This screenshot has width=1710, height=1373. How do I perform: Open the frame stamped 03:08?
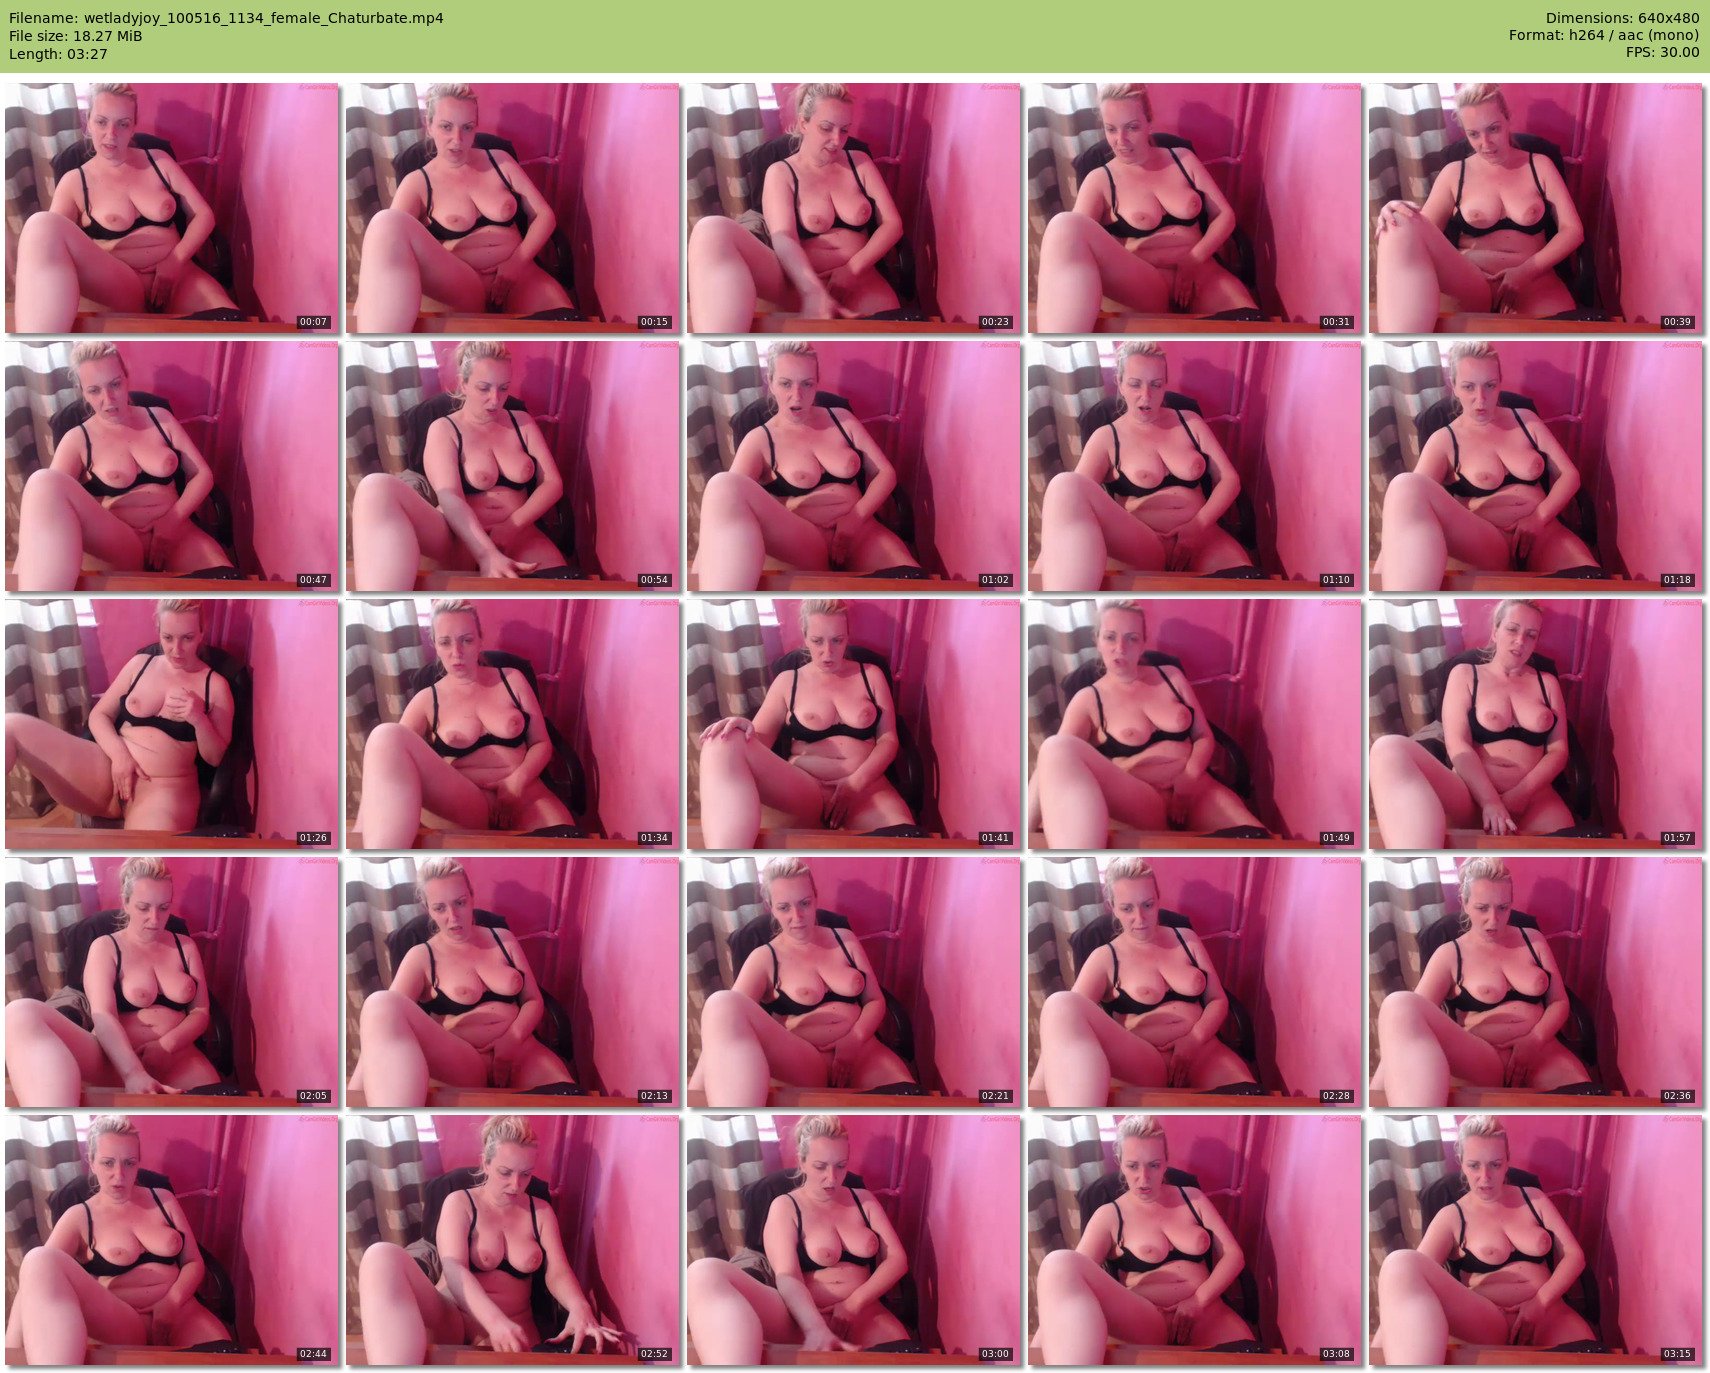point(1195,1240)
